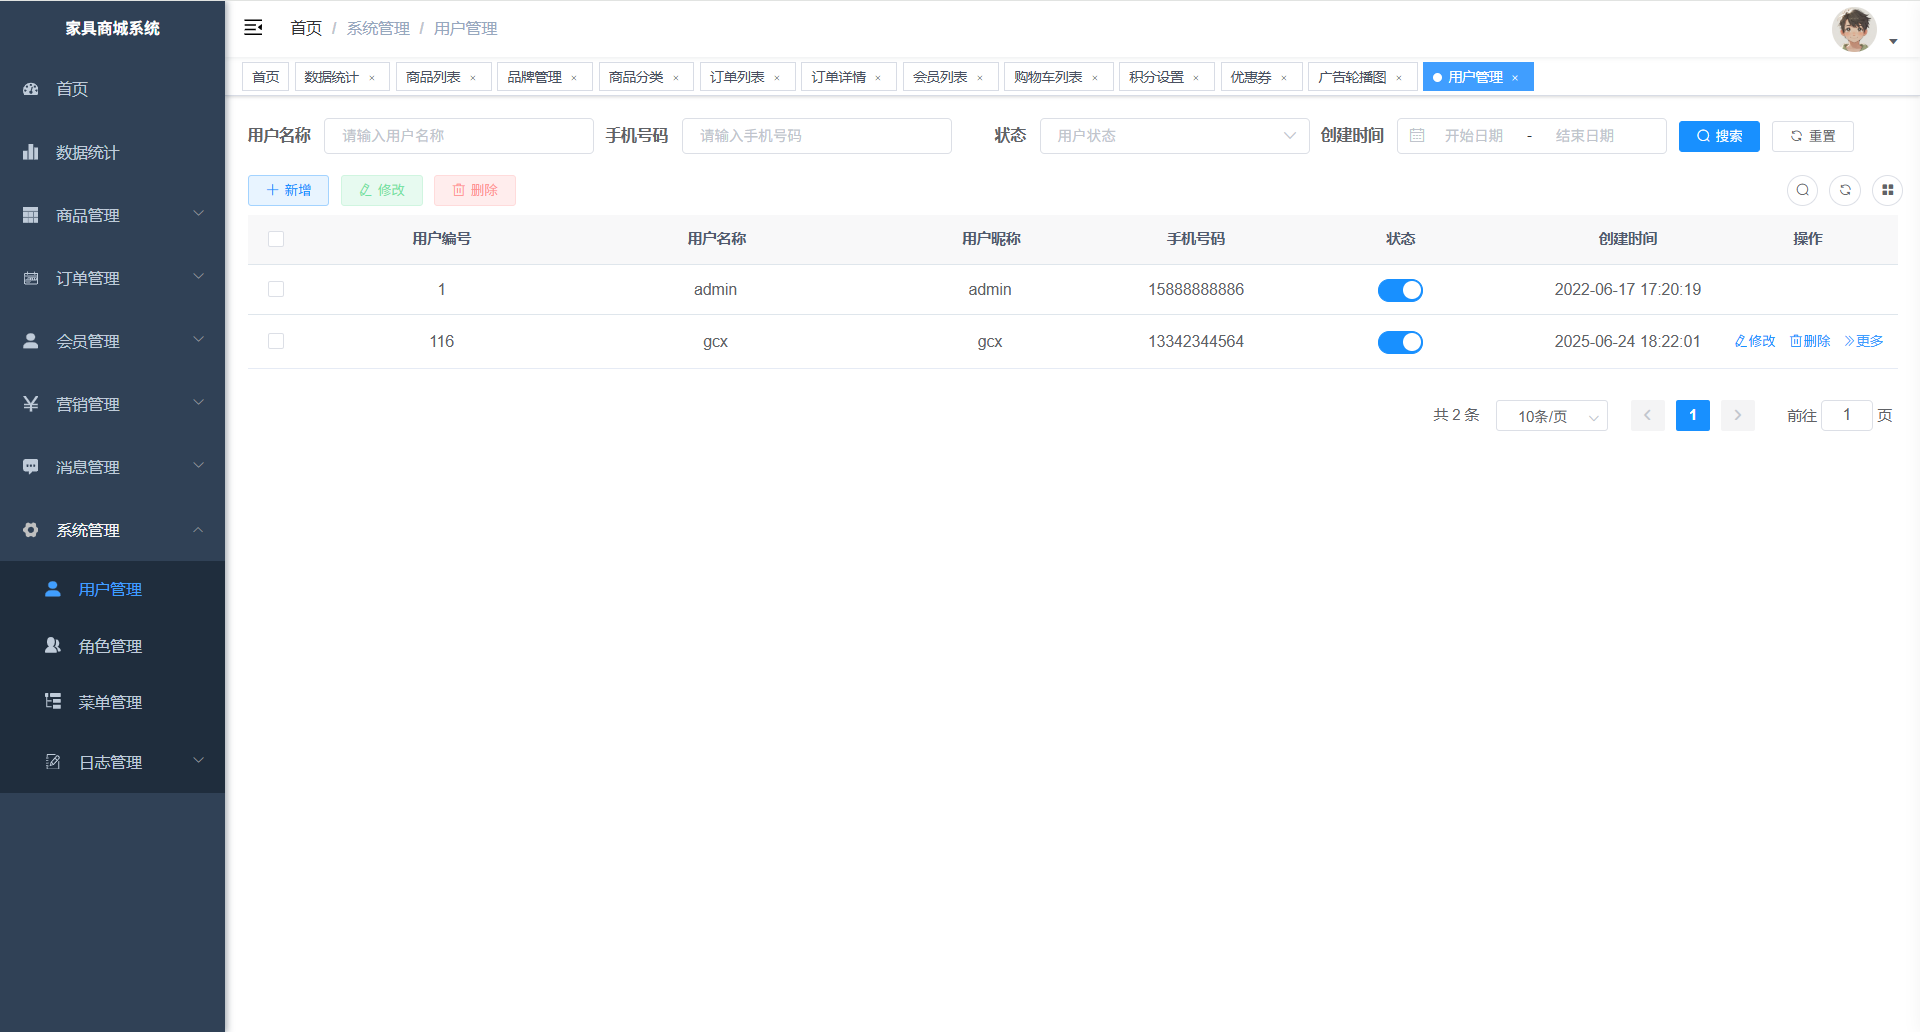
Task: Toggle the status switch for gcx
Action: click(1400, 342)
